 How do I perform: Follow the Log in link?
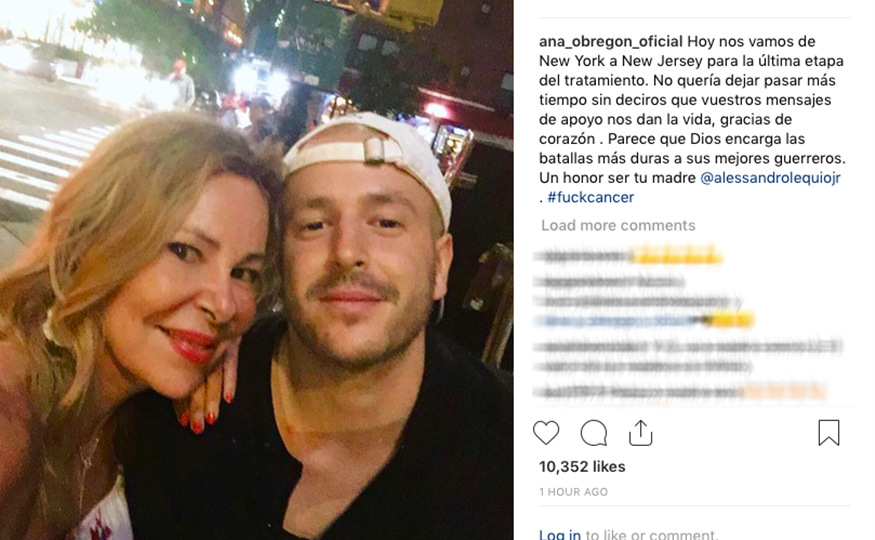tap(560, 534)
